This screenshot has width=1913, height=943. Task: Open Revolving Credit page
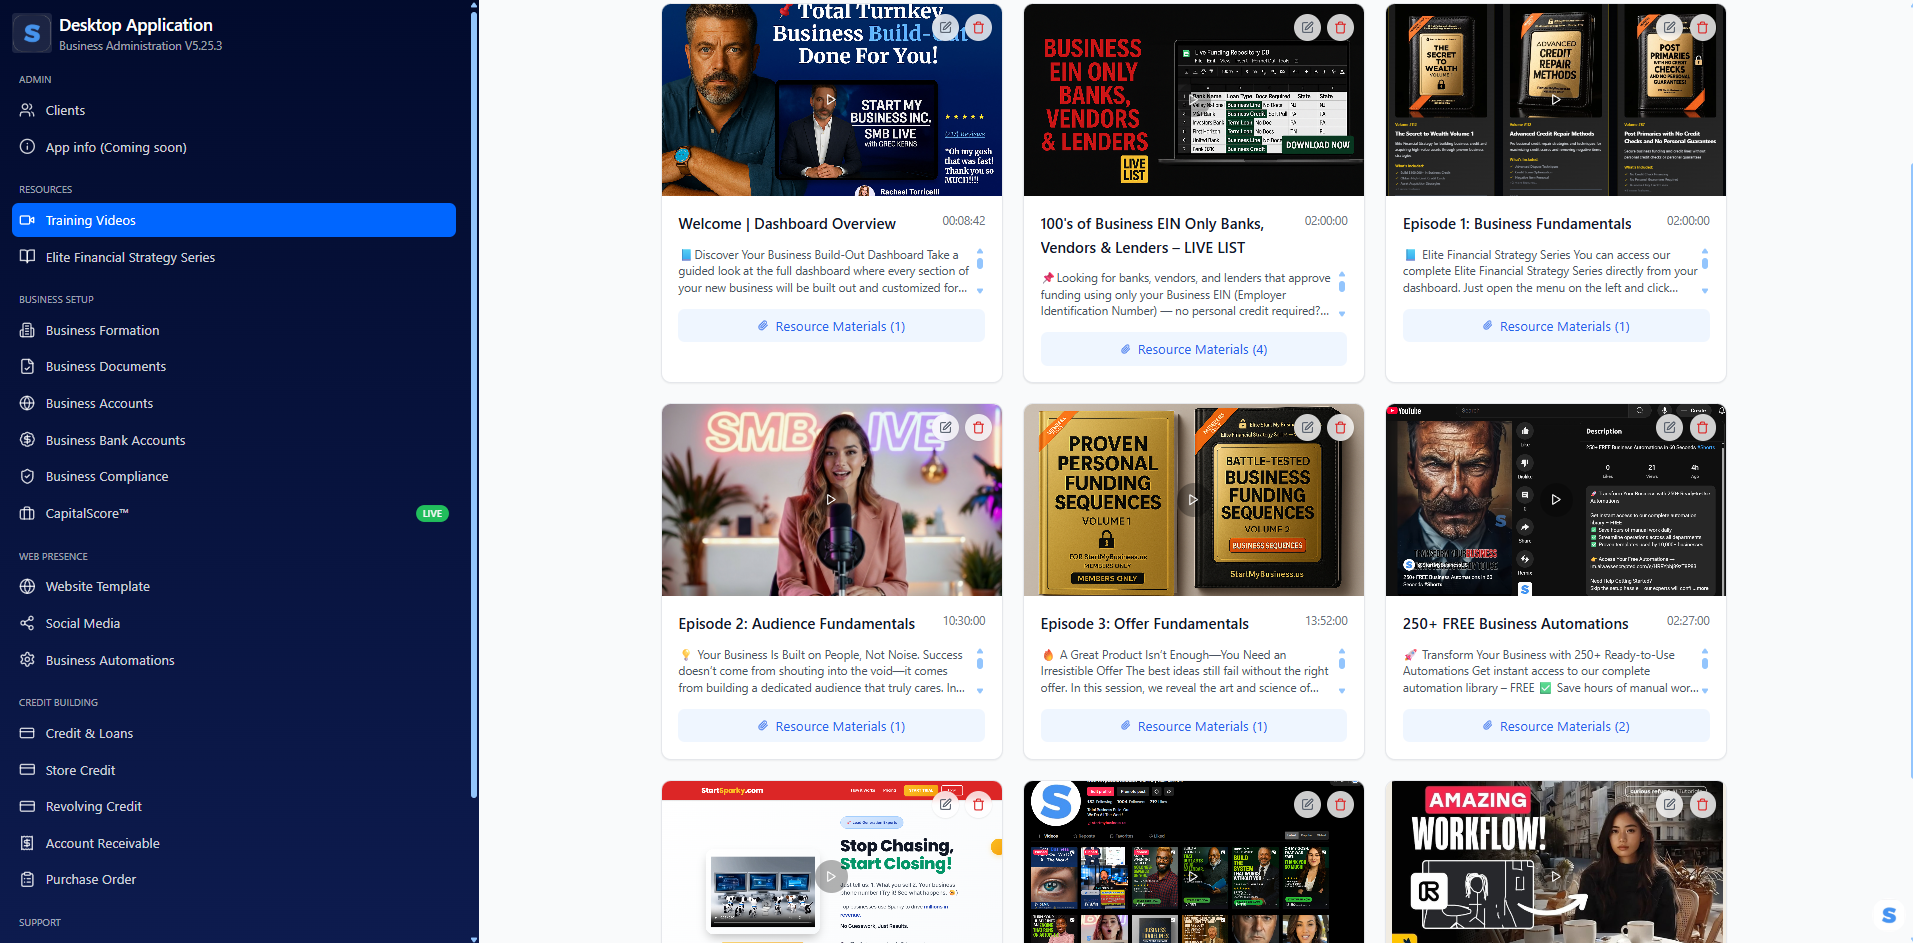pos(234,807)
